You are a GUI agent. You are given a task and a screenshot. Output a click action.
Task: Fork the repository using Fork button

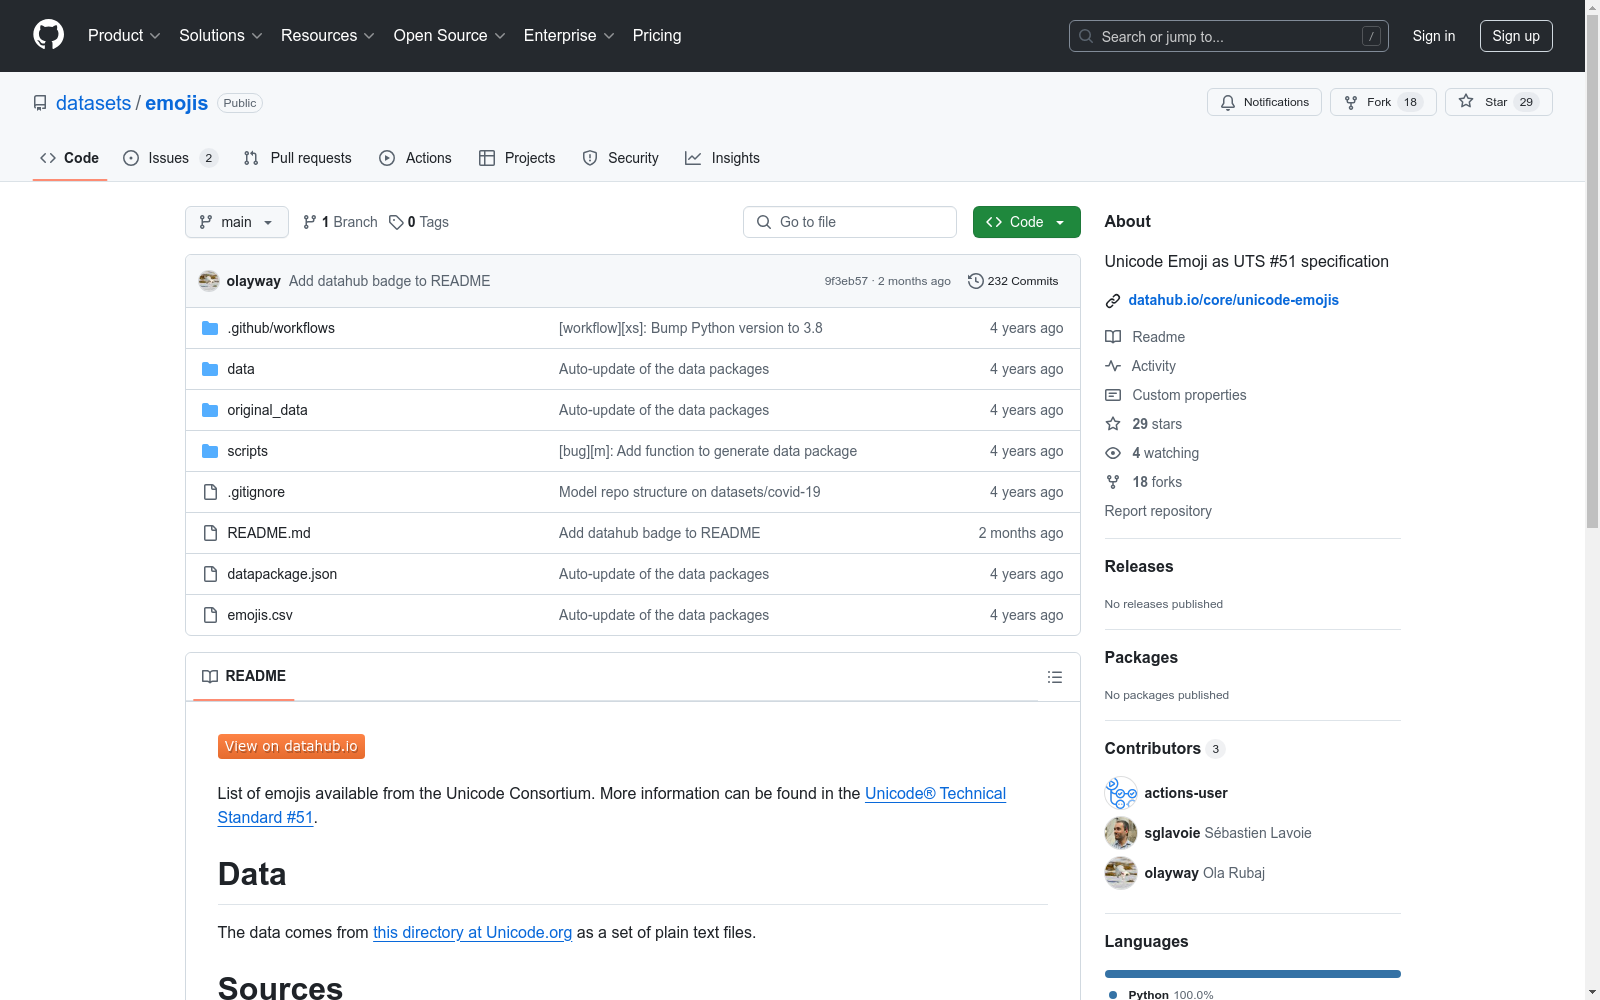tap(1383, 102)
